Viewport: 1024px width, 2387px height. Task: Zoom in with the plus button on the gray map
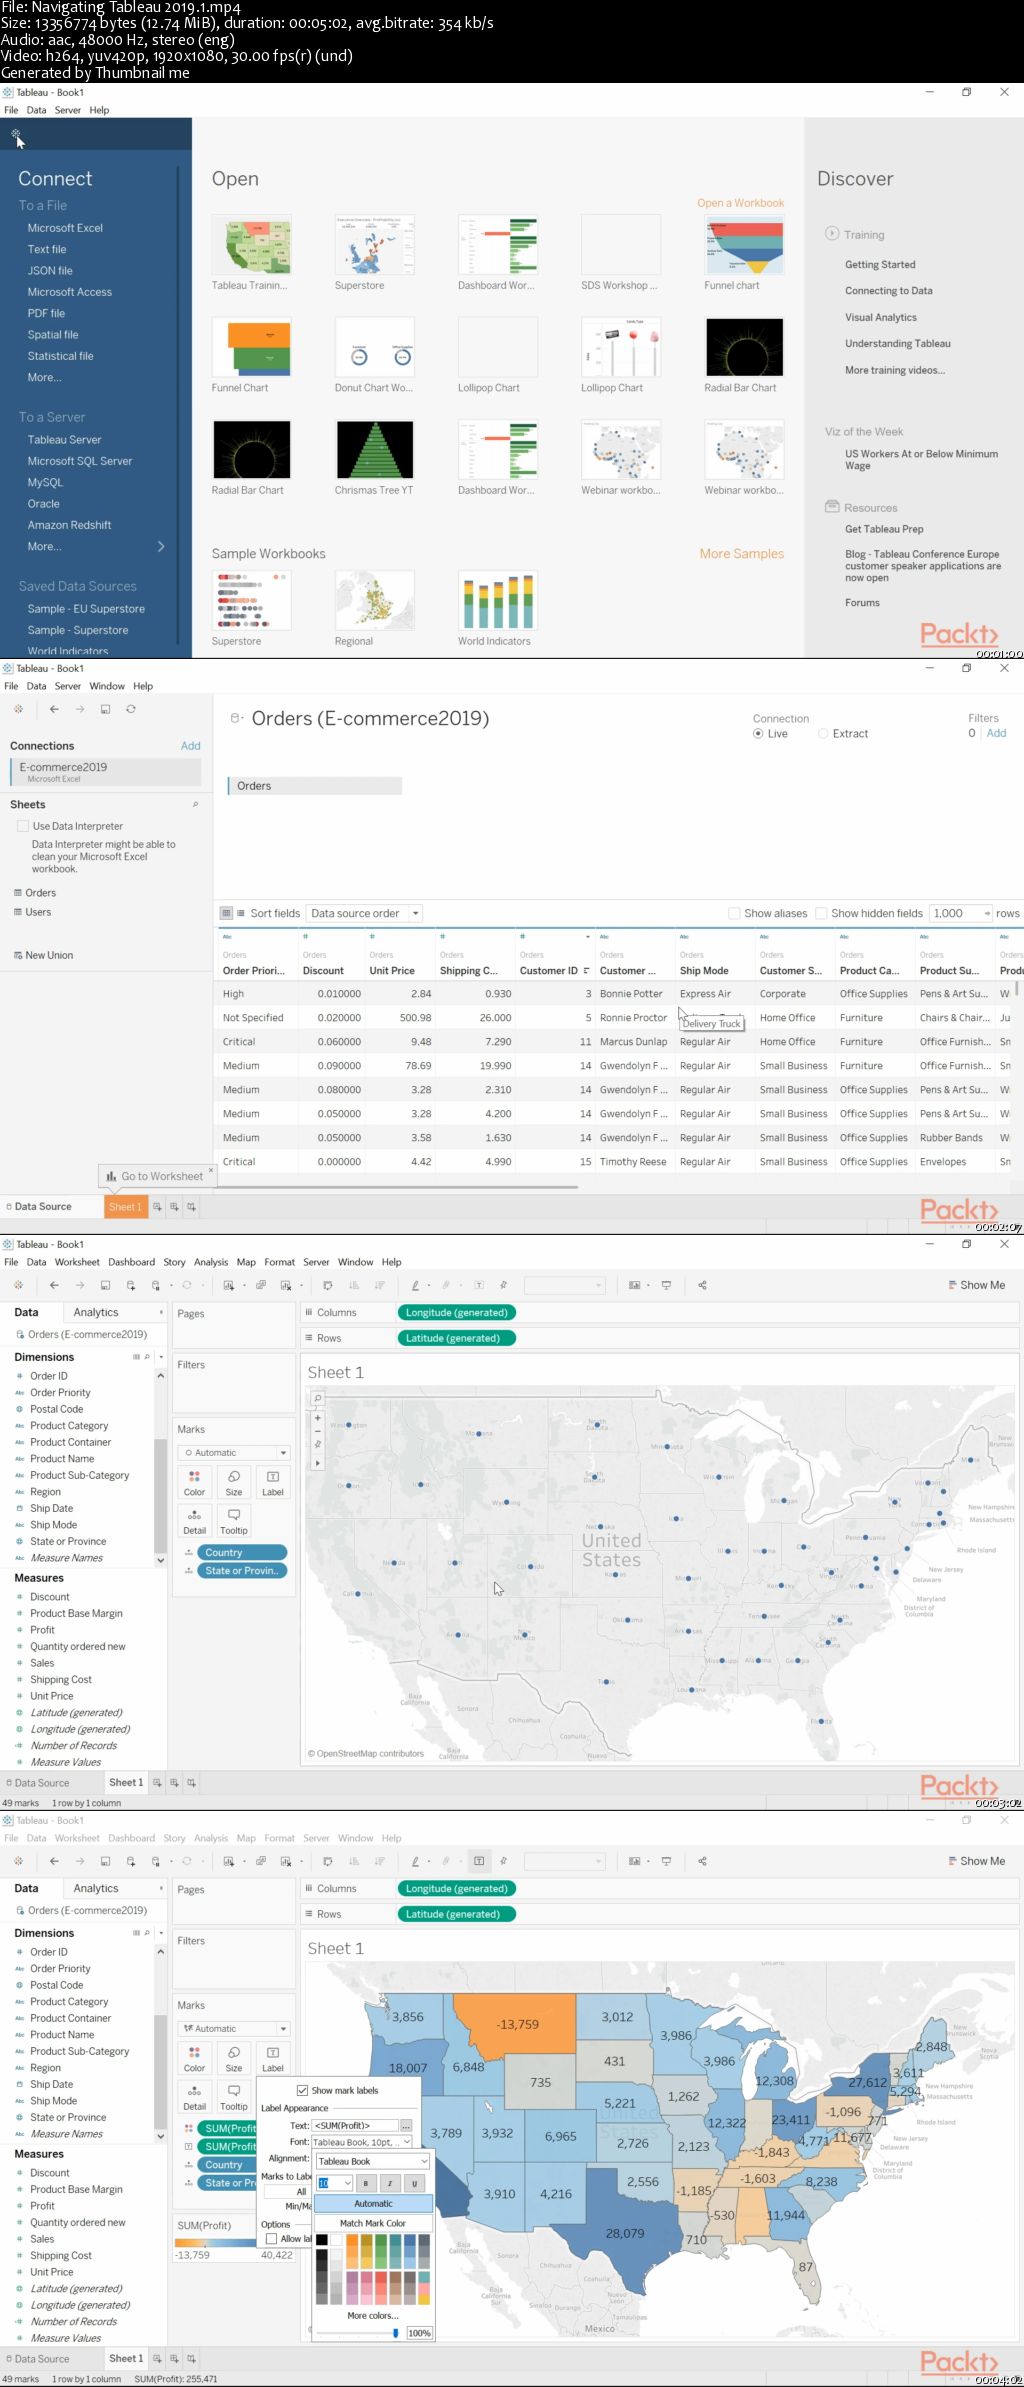point(318,1418)
